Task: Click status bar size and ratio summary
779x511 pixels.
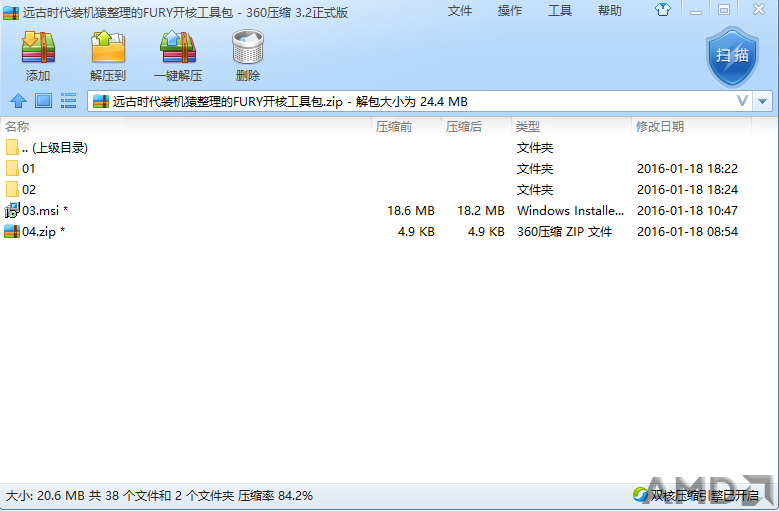Action: click(159, 495)
